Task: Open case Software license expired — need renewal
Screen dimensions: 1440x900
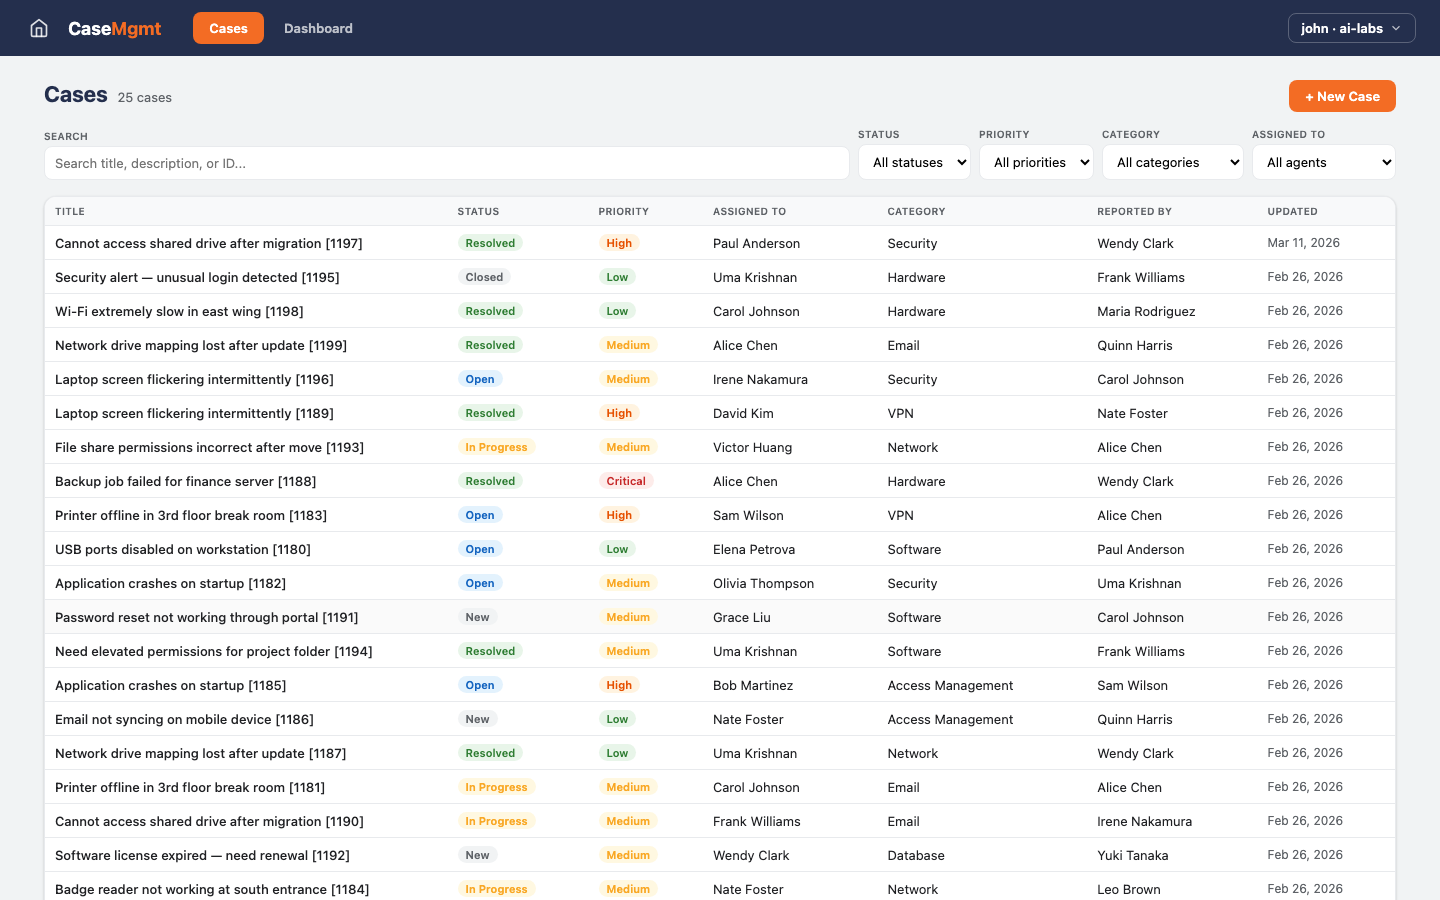Action: (x=202, y=855)
